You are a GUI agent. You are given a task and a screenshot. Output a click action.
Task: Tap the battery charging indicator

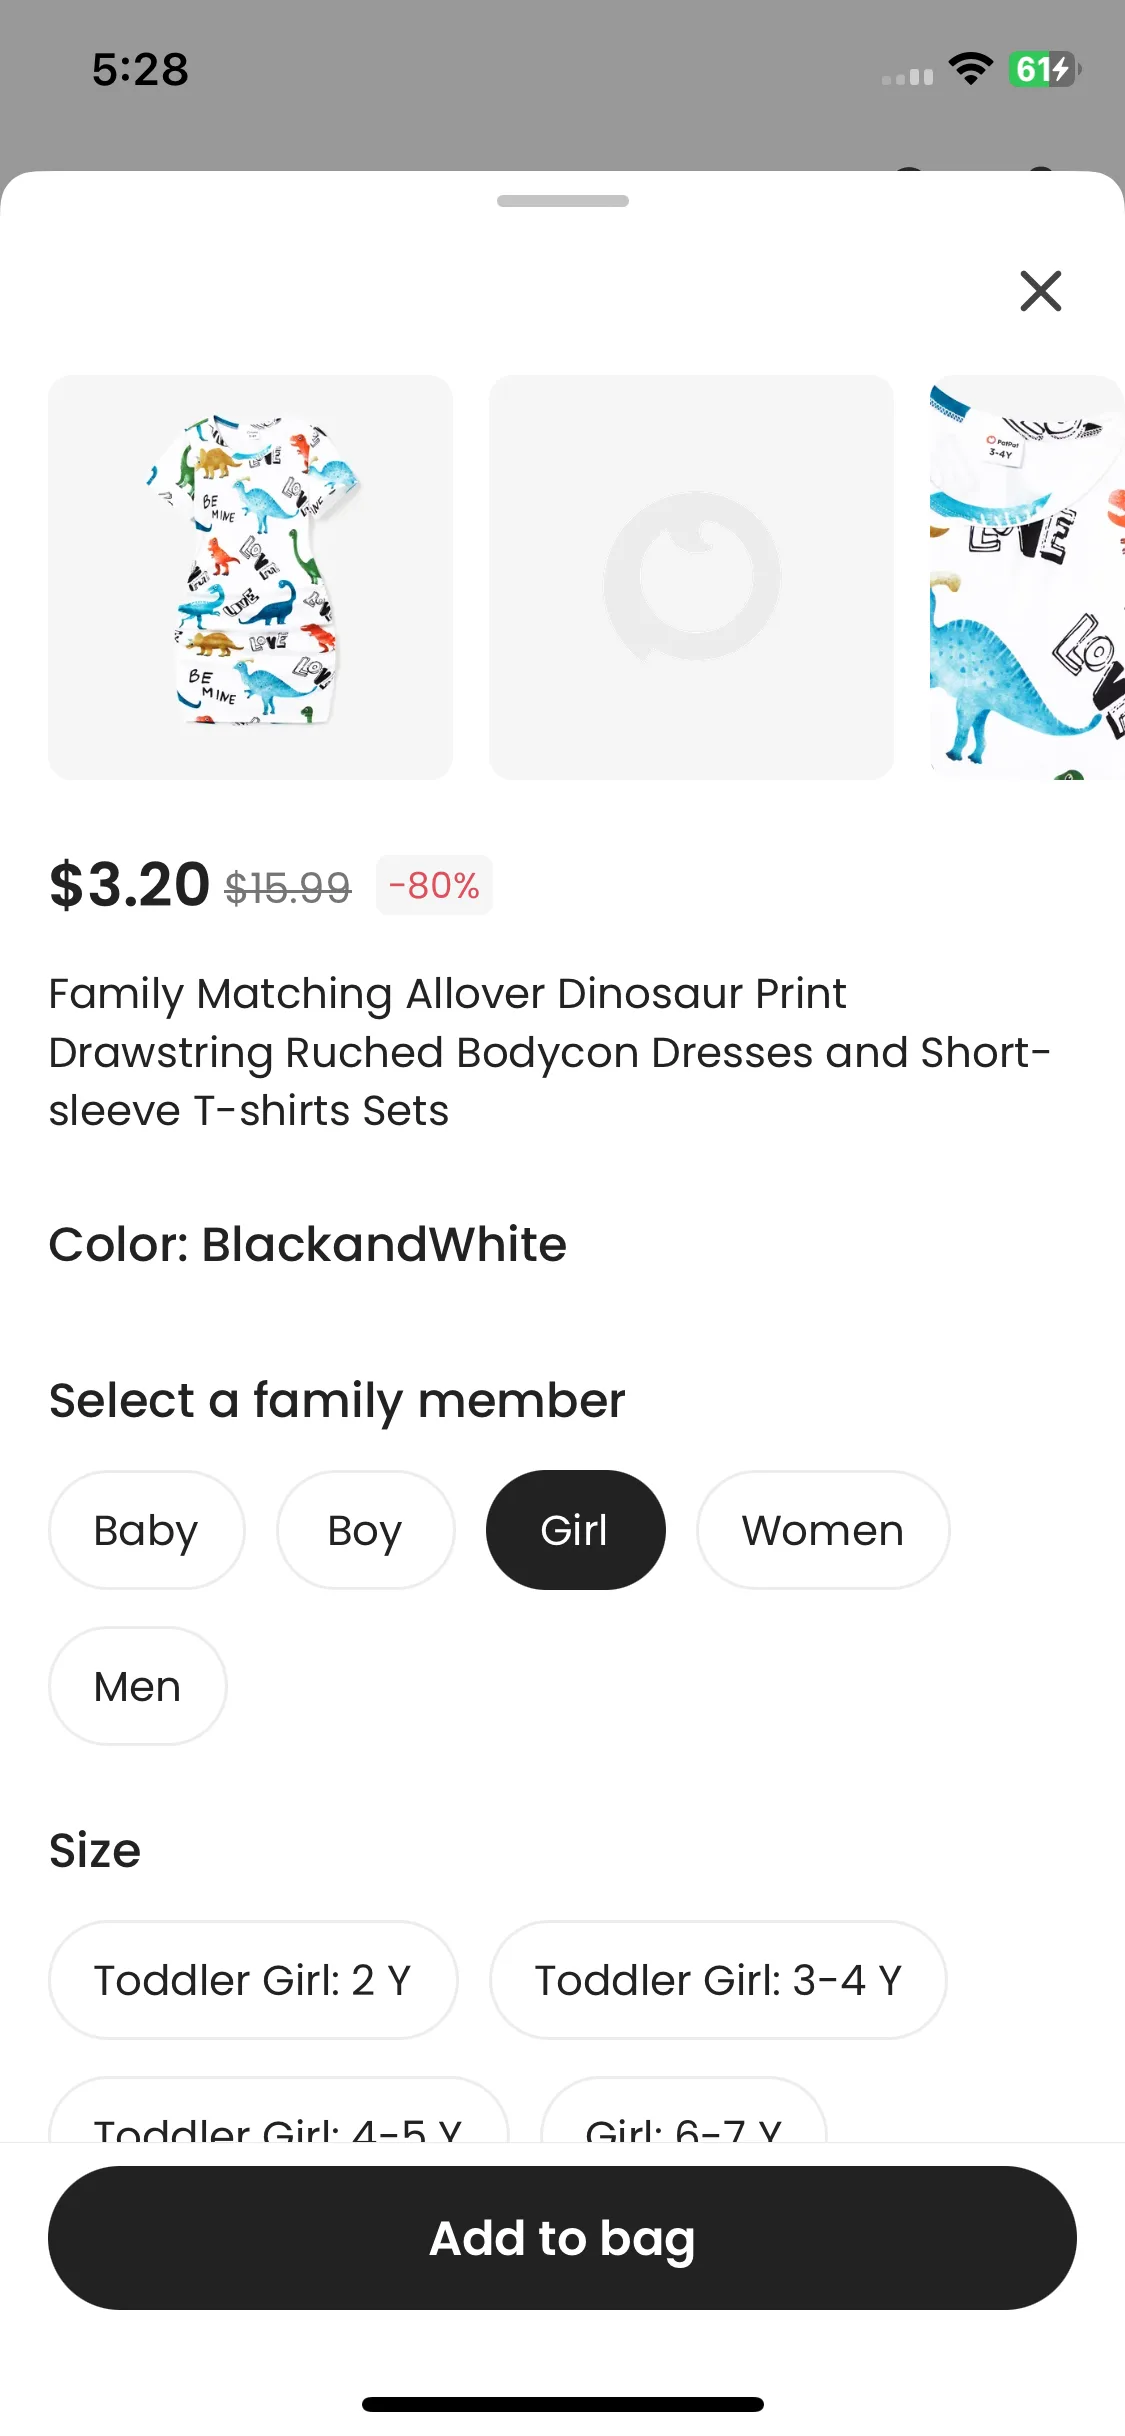[1044, 69]
